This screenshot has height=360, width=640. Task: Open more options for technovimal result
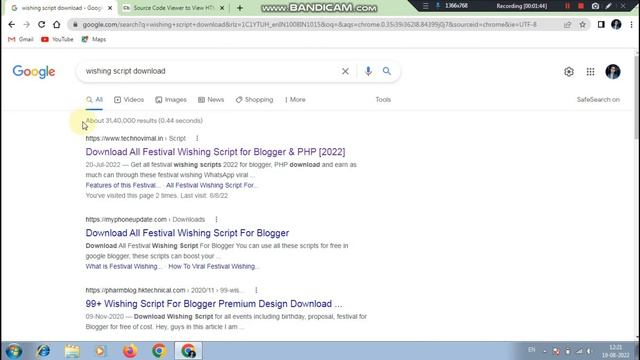[197, 138]
